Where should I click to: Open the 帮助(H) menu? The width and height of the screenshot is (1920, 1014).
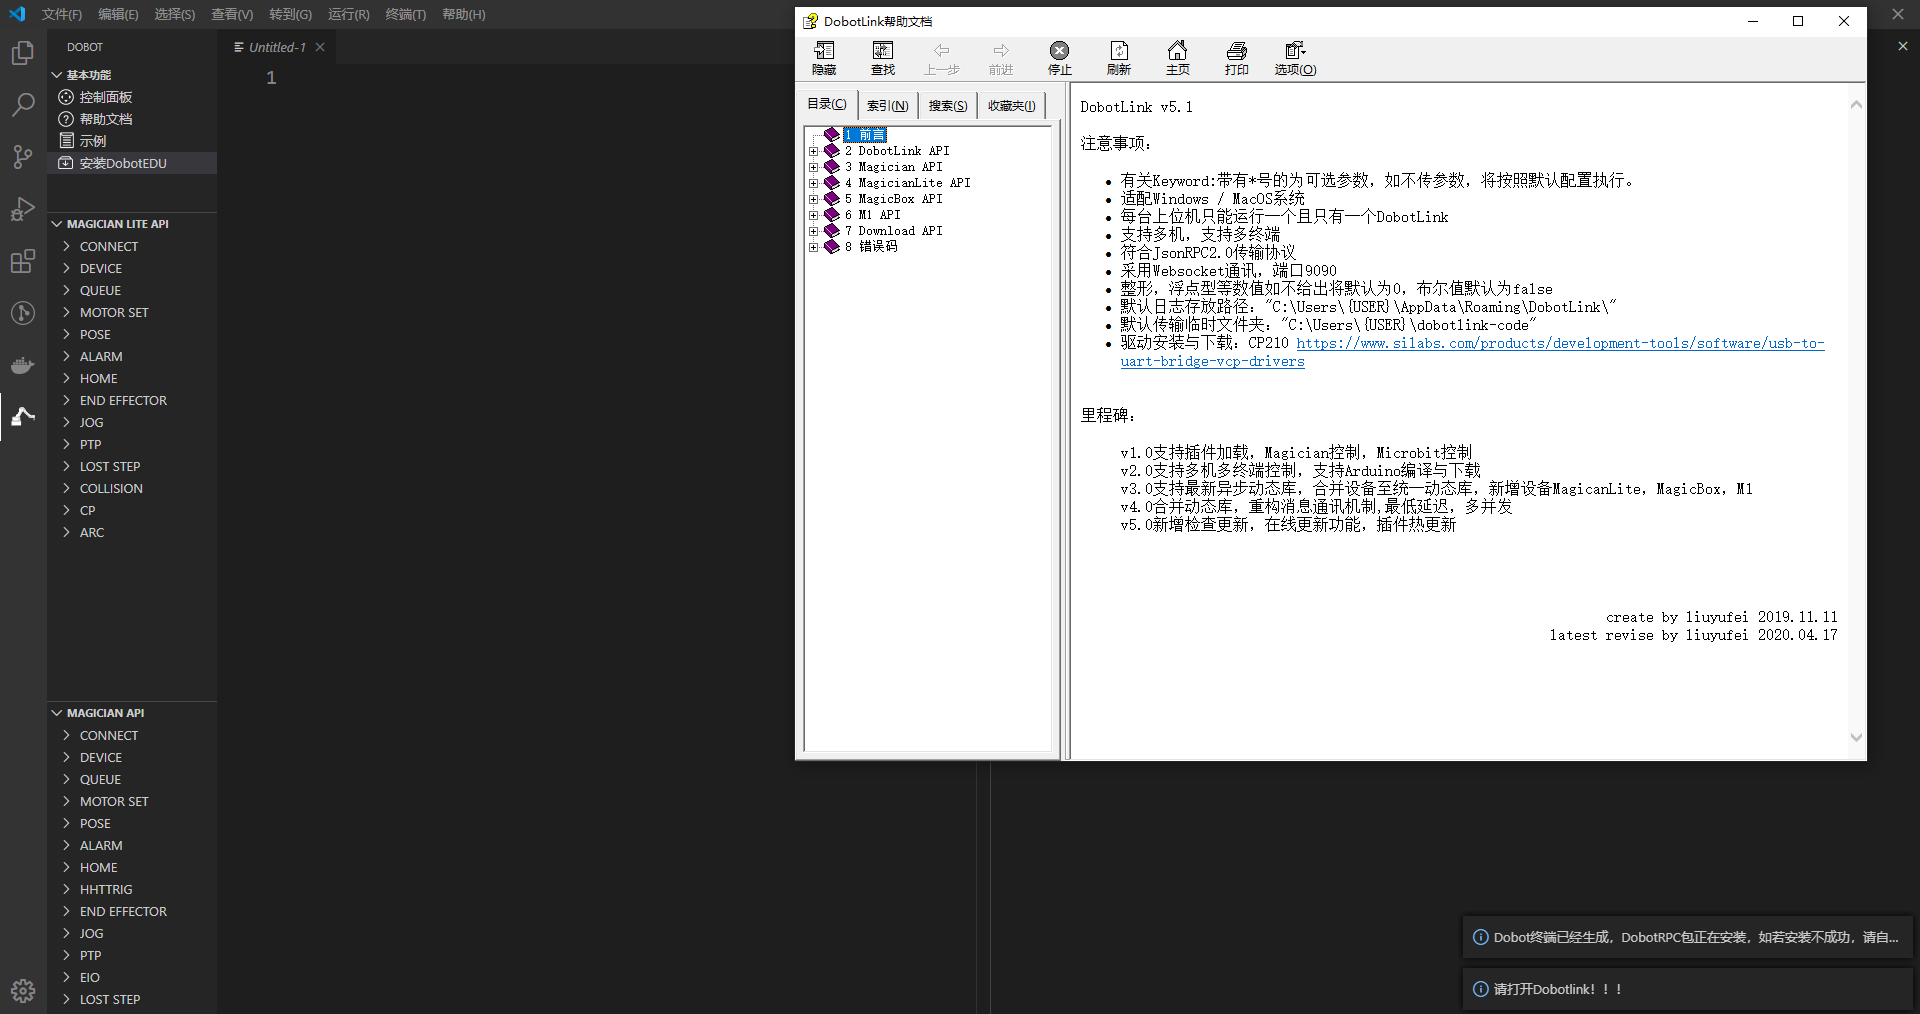pyautogui.click(x=464, y=14)
